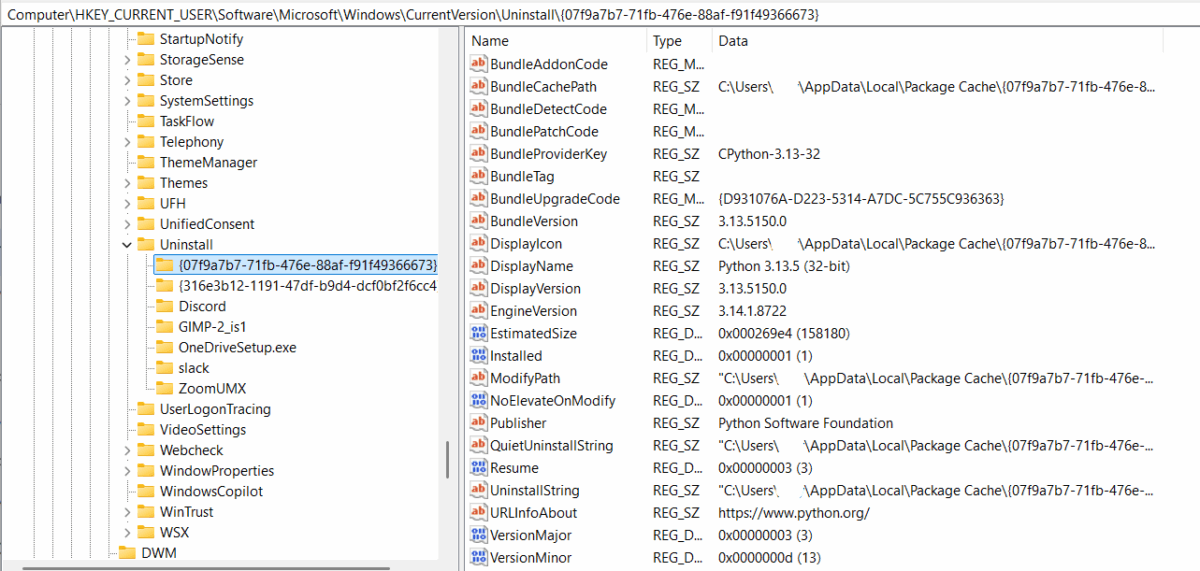1200x571 pixels.
Task: Click the folder icon for Discord key
Action: point(163,306)
